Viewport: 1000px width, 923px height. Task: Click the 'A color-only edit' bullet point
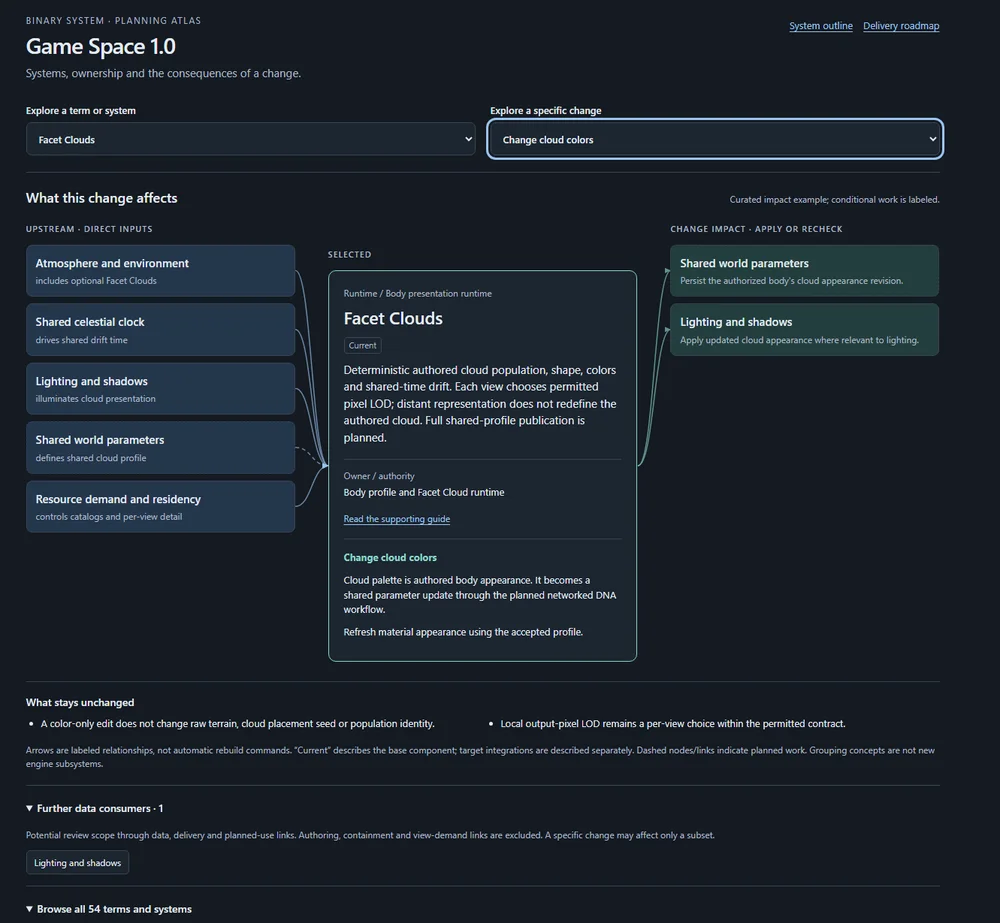237,723
